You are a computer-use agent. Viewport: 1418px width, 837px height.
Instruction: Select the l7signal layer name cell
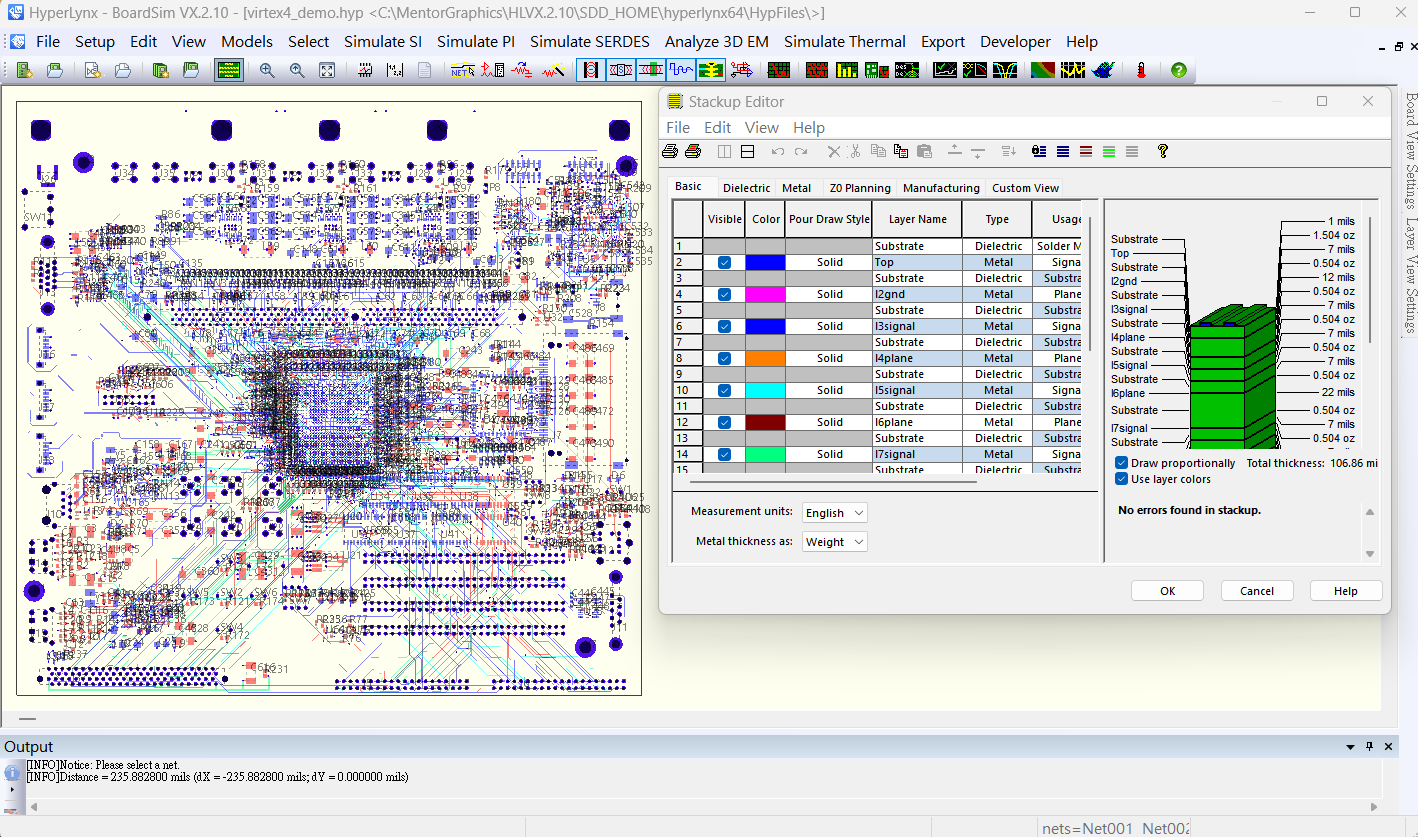pos(917,454)
